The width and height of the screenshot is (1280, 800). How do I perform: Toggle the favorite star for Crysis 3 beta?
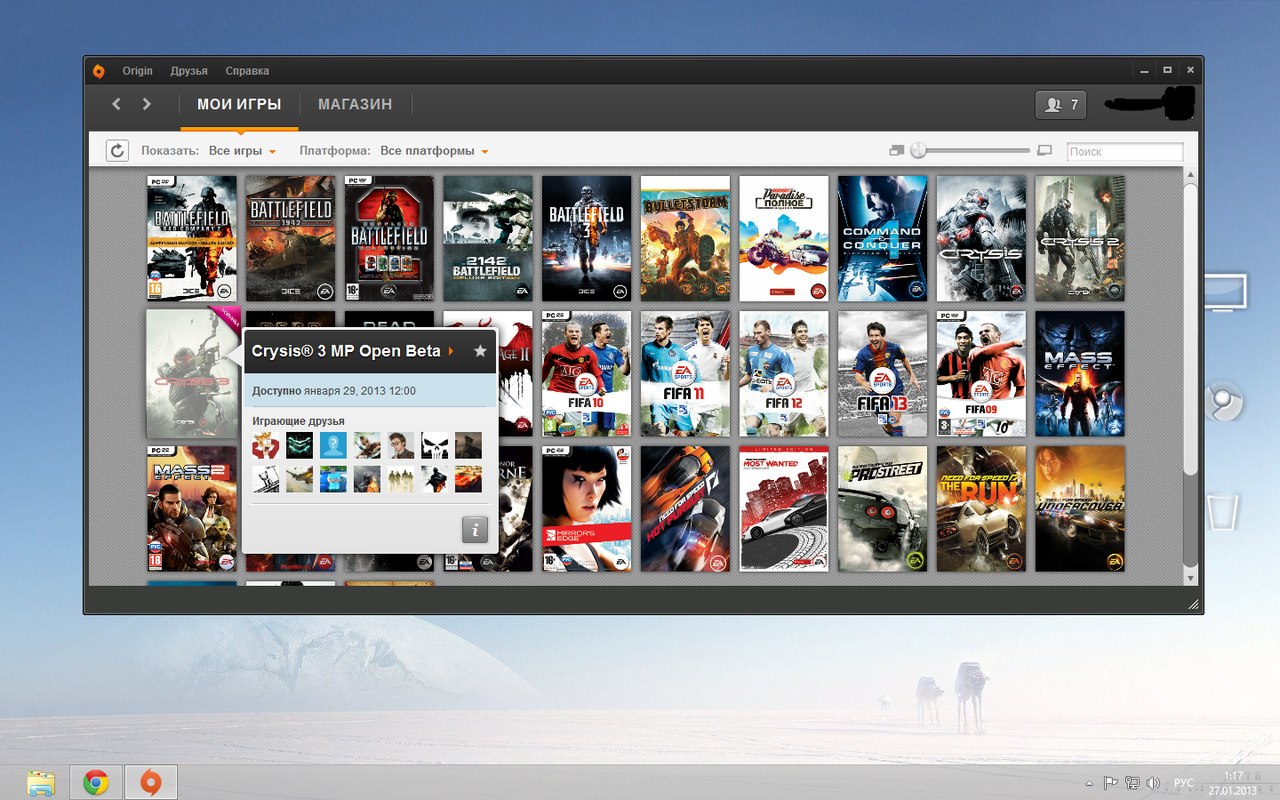[480, 351]
